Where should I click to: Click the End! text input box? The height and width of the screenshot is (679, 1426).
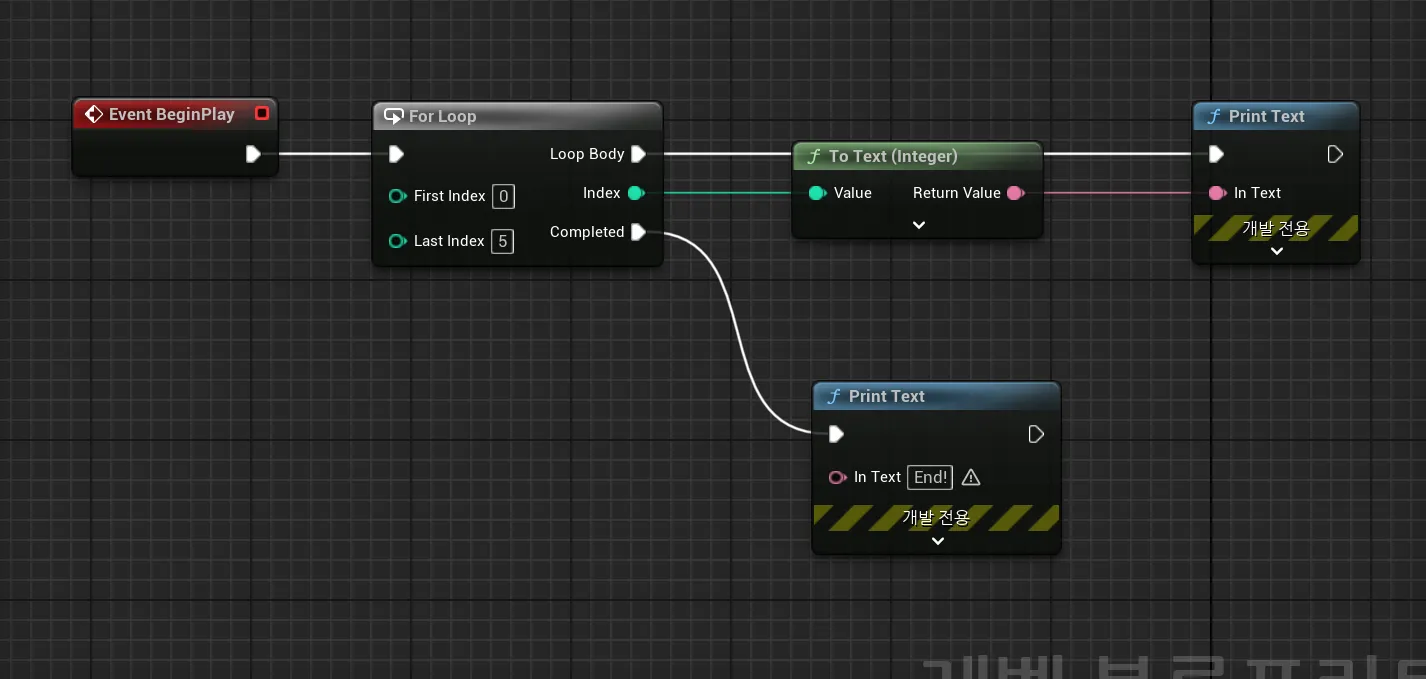[x=930, y=477]
